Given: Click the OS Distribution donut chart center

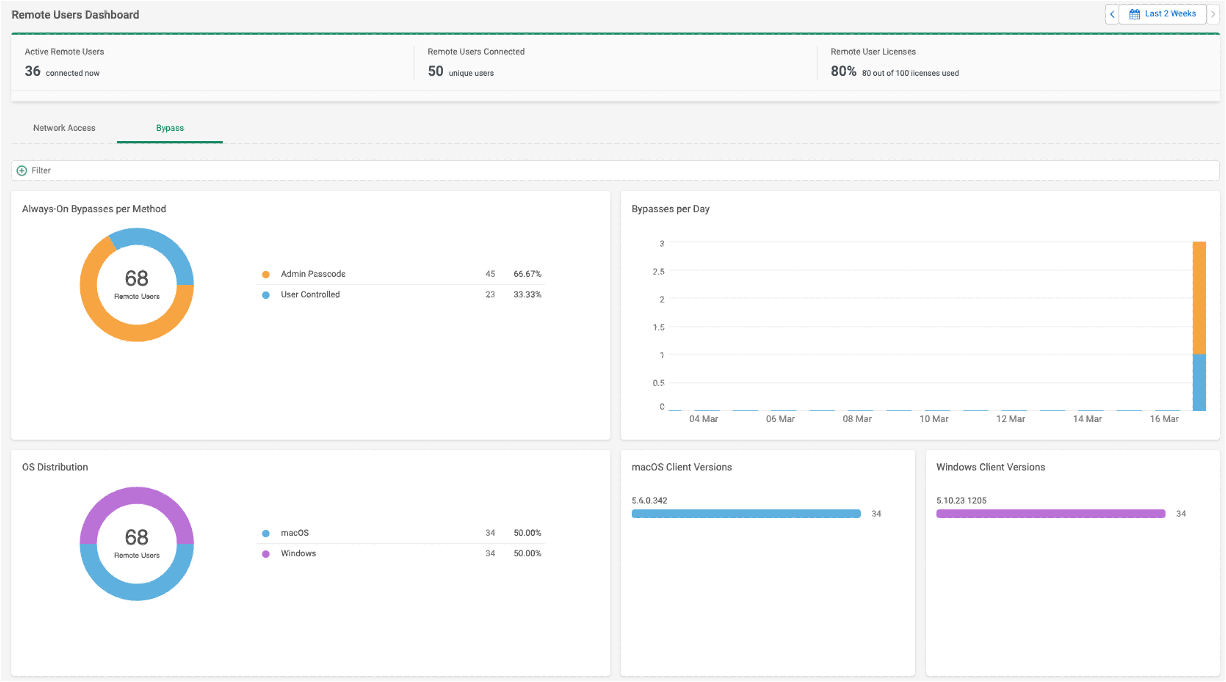Looking at the screenshot, I should point(136,543).
